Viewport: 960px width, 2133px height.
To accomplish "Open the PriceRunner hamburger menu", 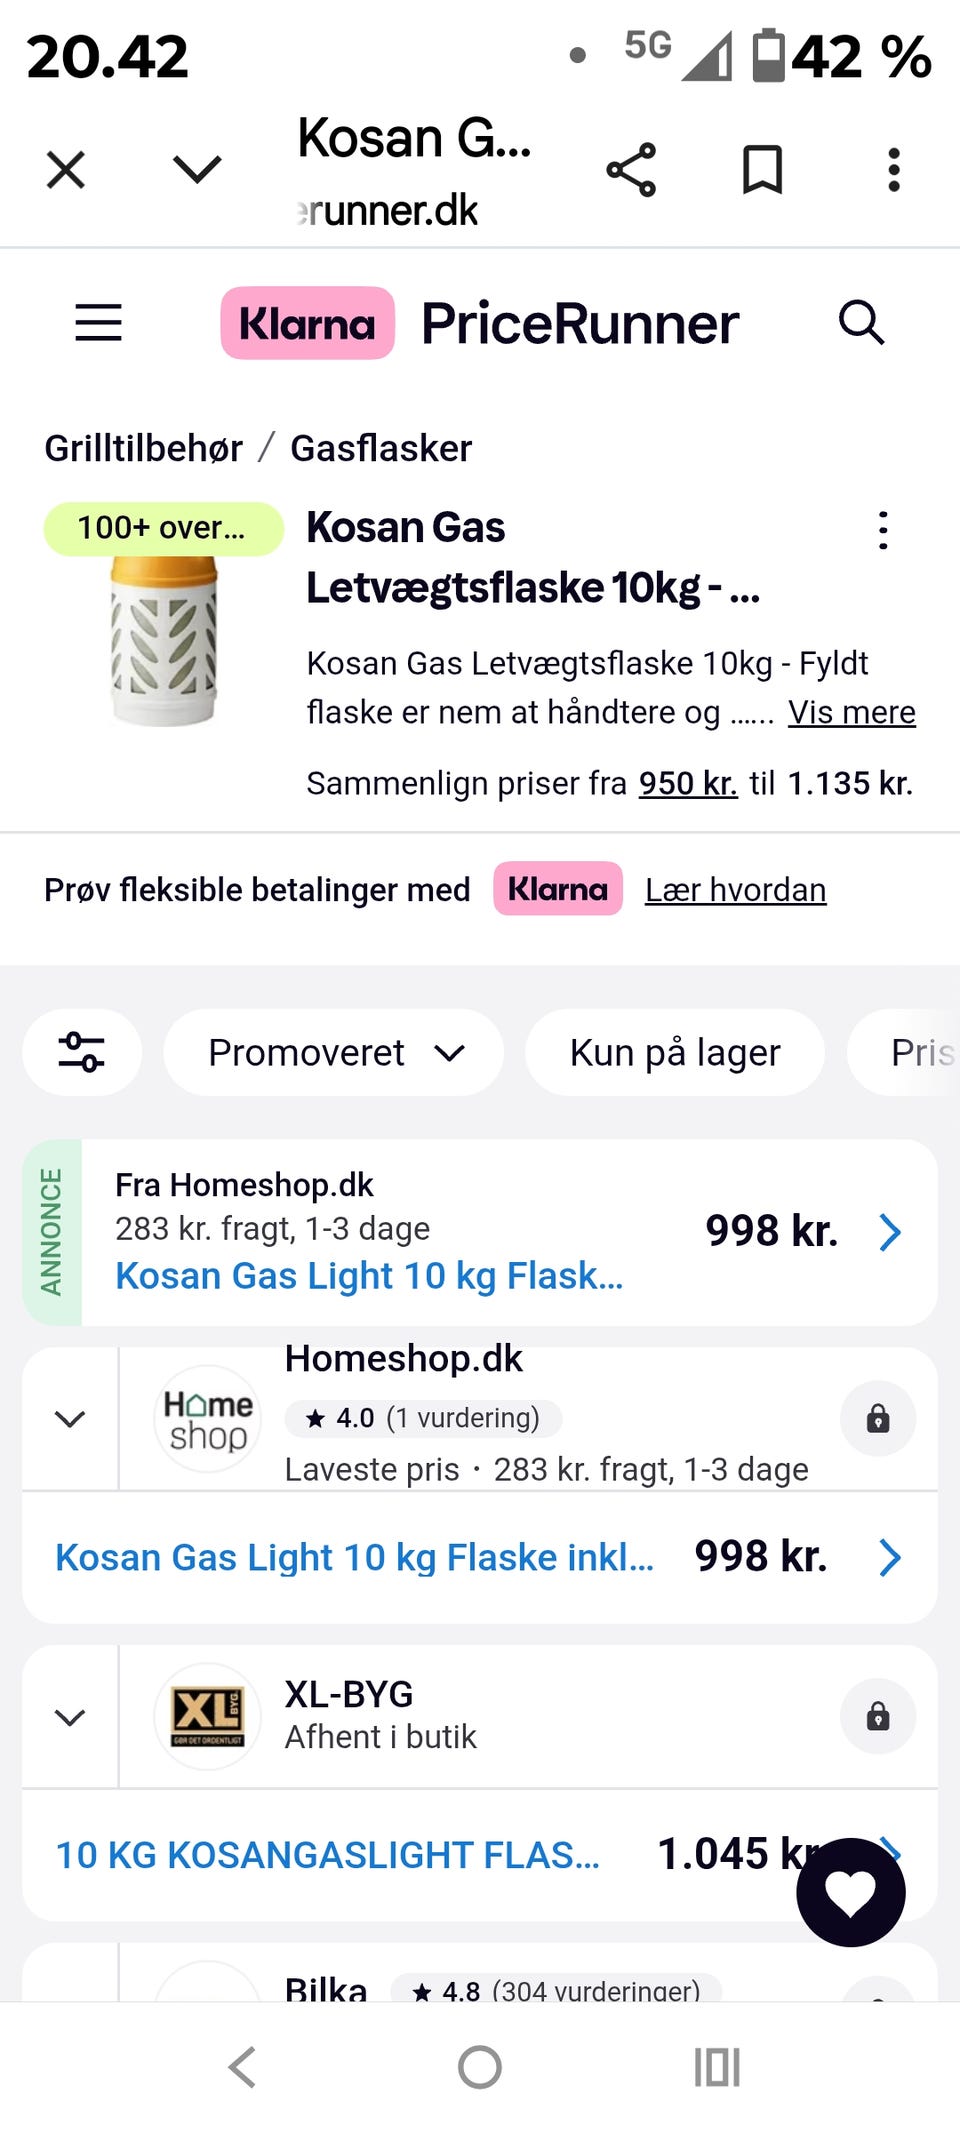I will click(98, 323).
